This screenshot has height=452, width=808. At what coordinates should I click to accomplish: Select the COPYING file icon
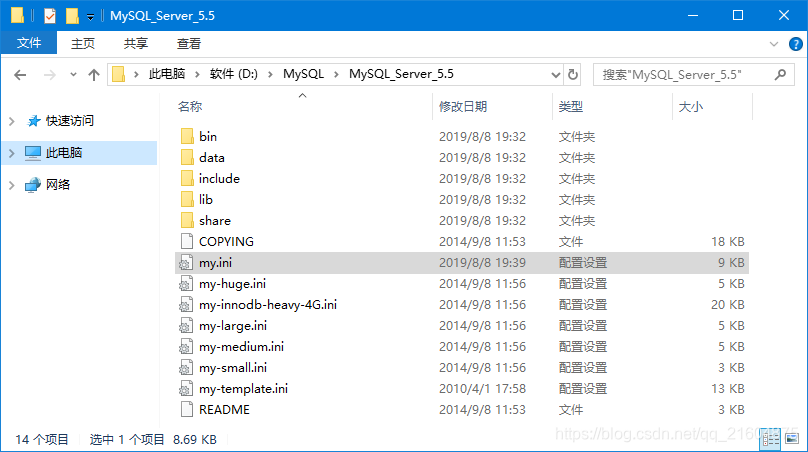click(187, 242)
